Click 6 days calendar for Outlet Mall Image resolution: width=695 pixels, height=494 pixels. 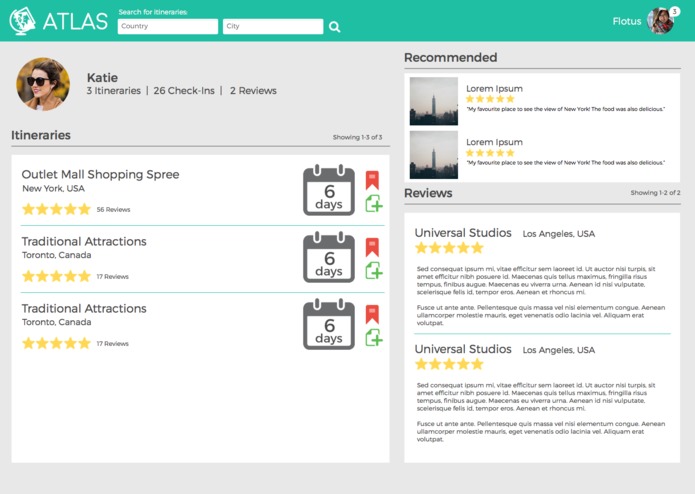(329, 190)
